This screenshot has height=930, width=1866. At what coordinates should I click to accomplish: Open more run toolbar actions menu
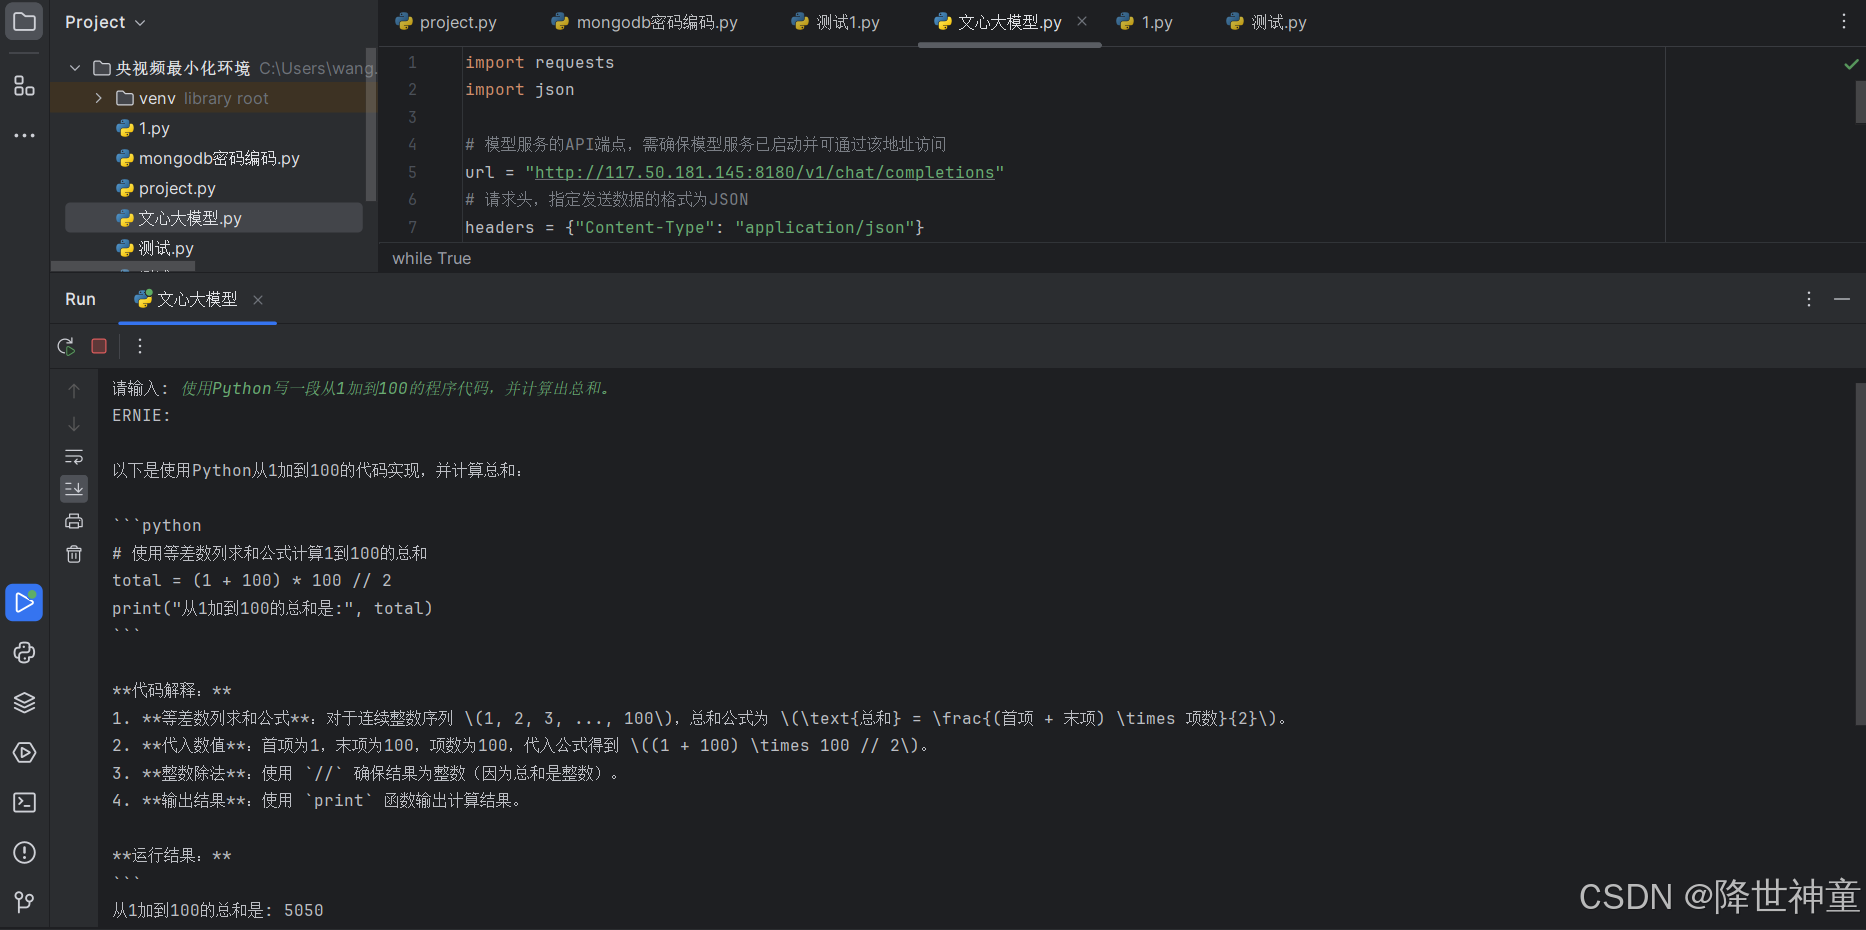(140, 346)
